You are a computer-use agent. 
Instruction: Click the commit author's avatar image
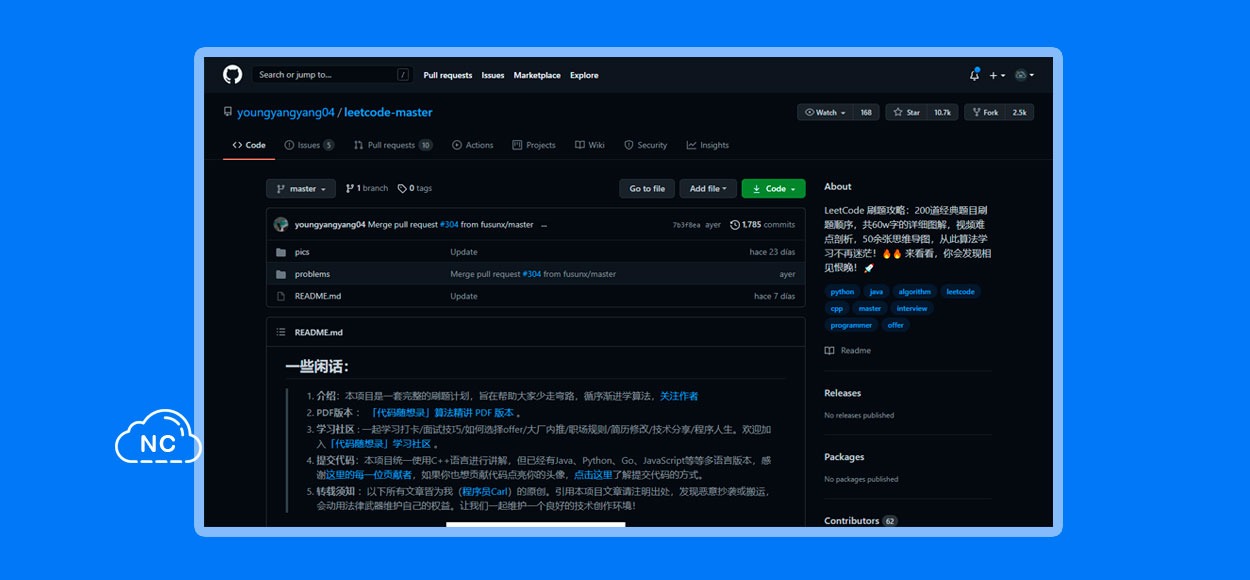click(x=281, y=225)
